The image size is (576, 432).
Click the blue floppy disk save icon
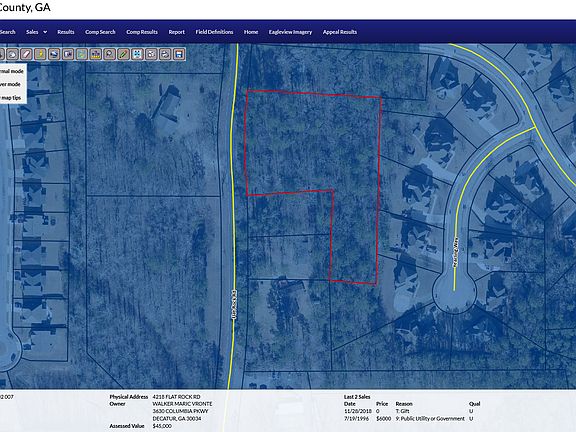click(179, 54)
